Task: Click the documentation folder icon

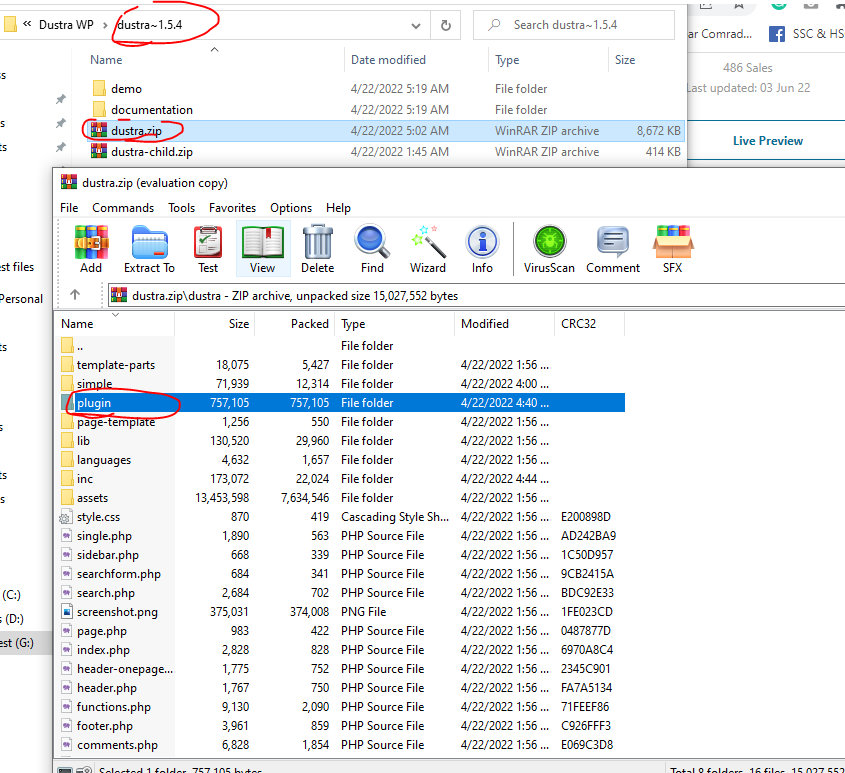Action: (99, 109)
